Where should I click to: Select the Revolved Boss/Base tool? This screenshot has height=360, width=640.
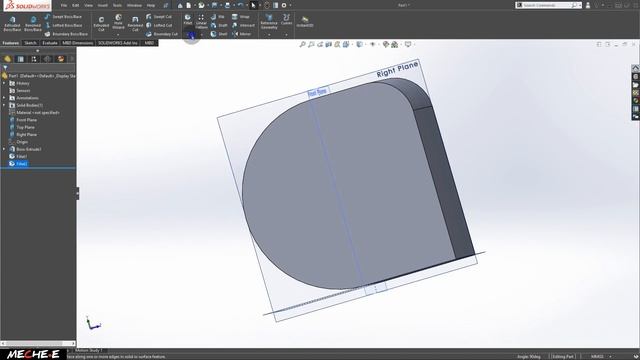coord(33,24)
